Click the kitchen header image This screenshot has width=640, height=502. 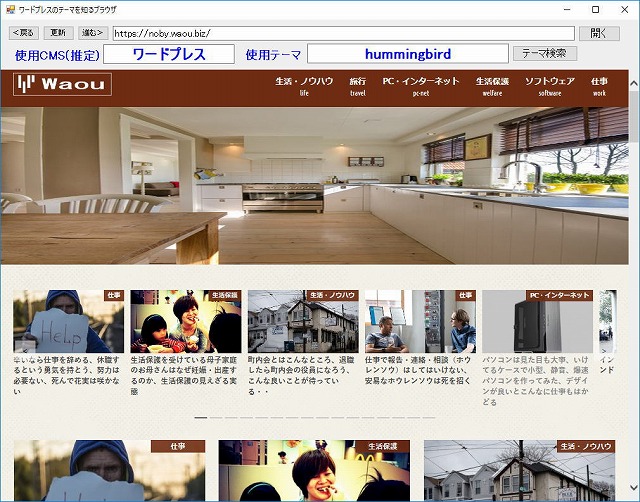314,186
